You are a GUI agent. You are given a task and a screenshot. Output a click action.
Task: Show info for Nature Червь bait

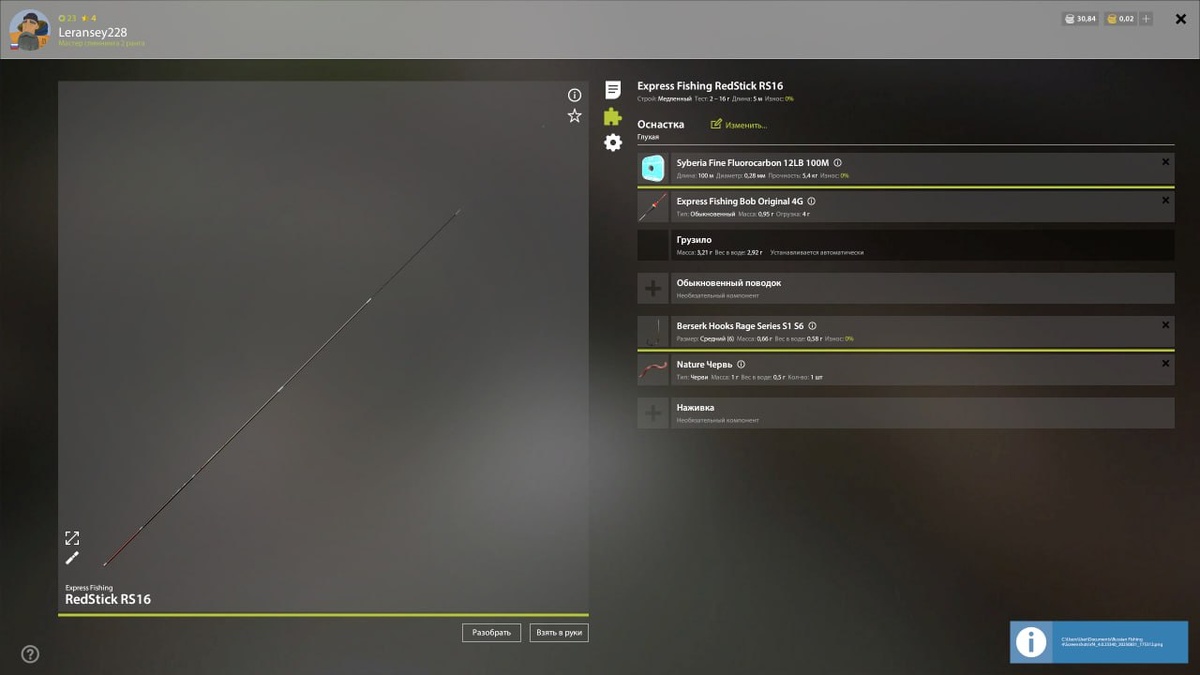[741, 365]
